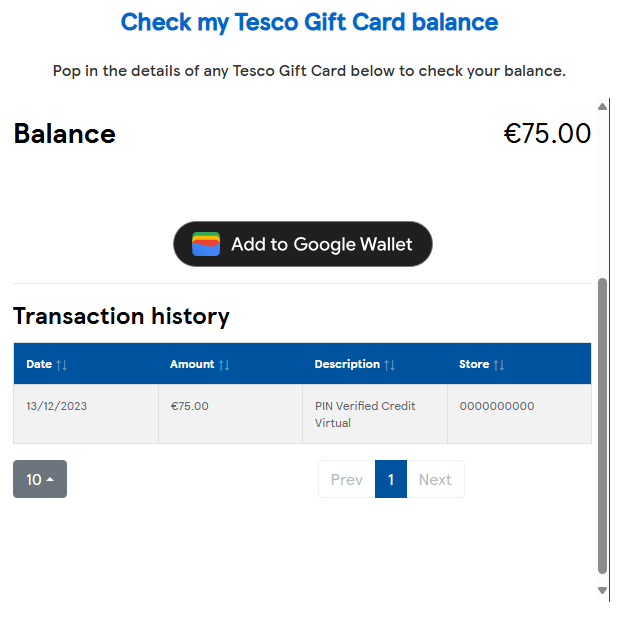This screenshot has height=621, width=620.
Task: Click the scrollbar down arrow
Action: 602,591
